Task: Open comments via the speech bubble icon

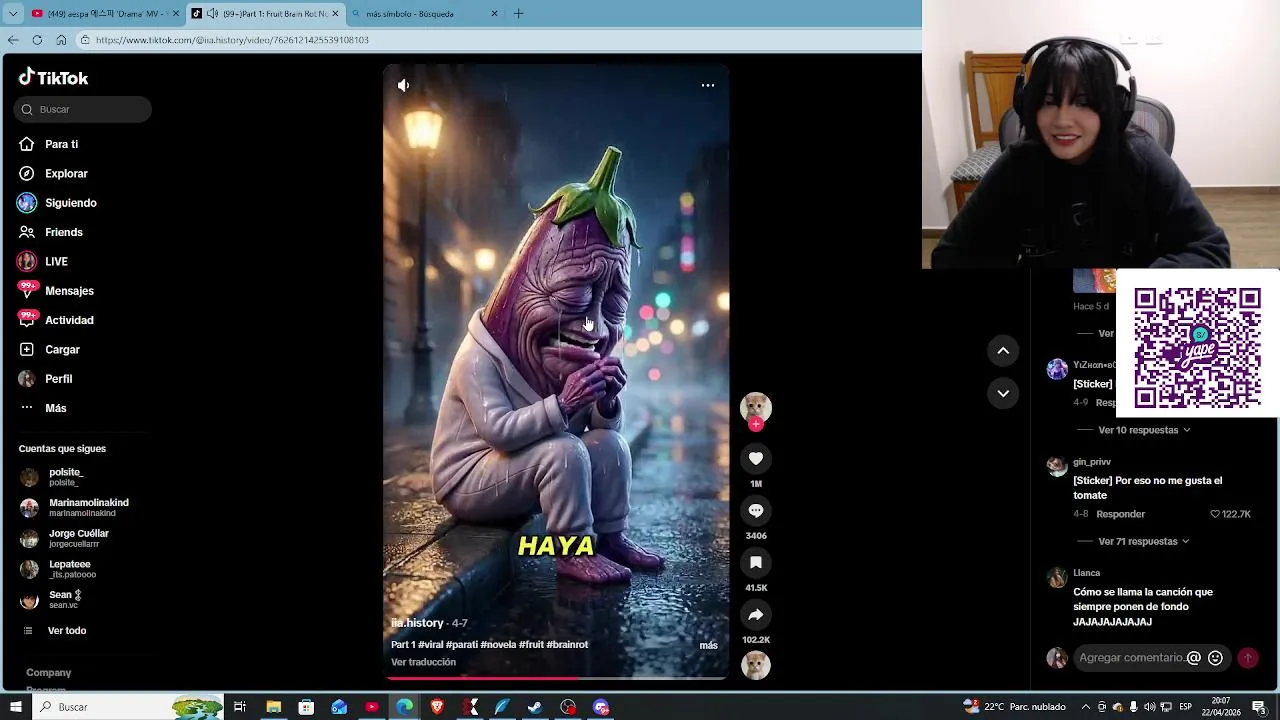Action: point(756,511)
